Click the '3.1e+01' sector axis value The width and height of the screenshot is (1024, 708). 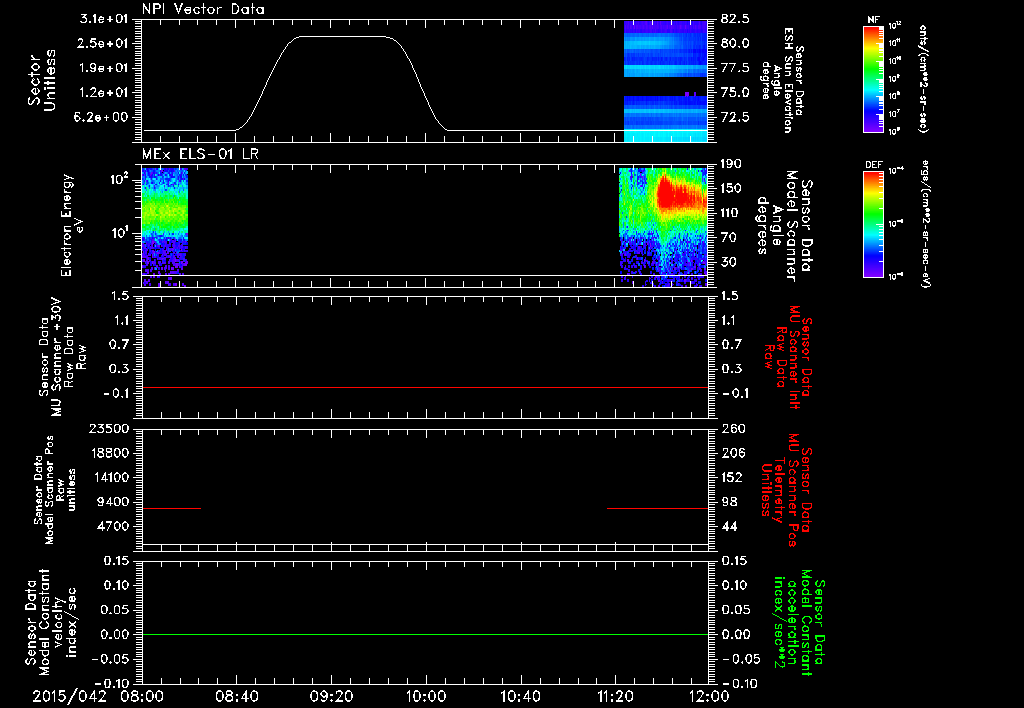pos(104,19)
